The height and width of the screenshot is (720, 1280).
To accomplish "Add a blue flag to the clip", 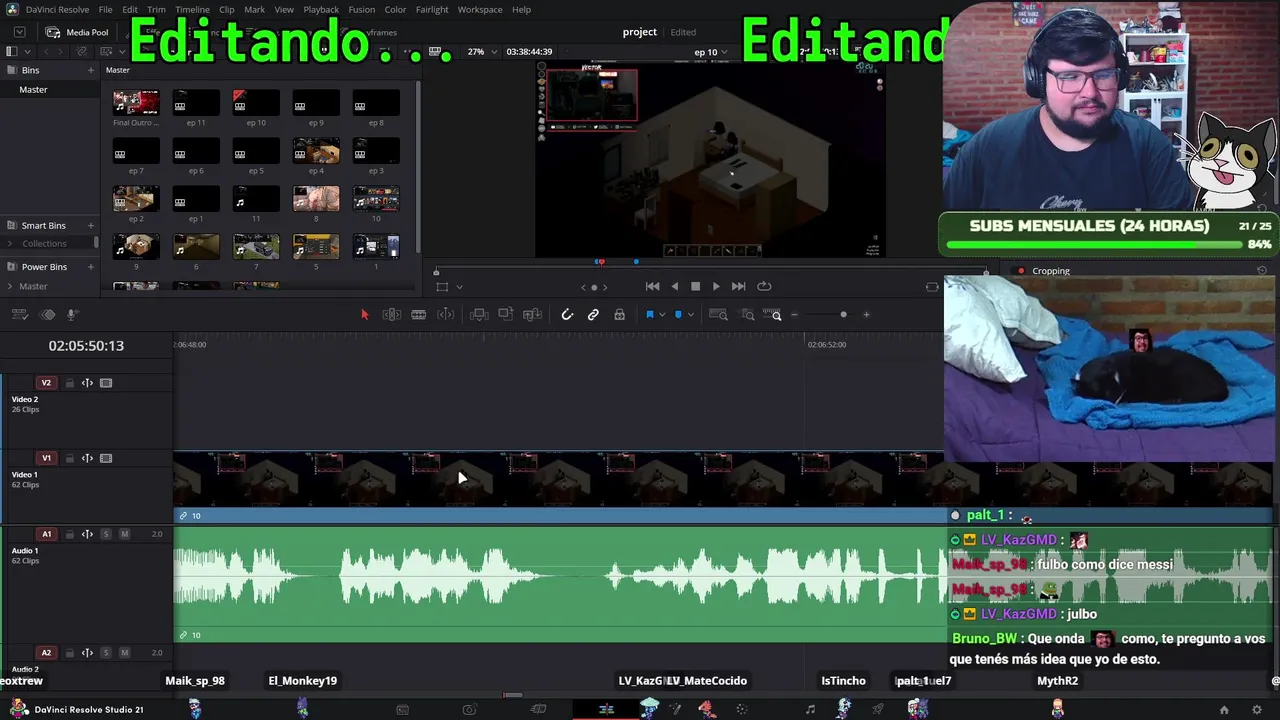I will tap(649, 315).
